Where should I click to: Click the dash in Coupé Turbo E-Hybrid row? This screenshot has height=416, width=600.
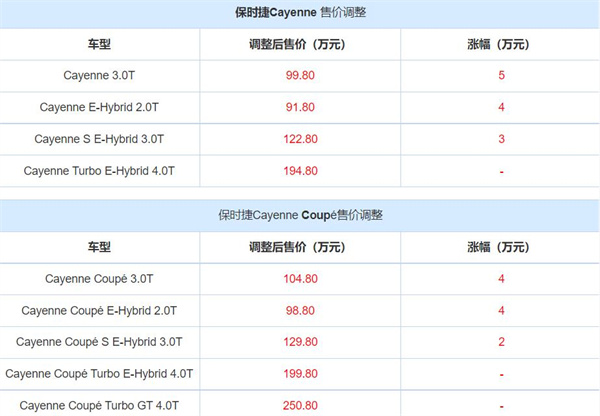point(501,375)
